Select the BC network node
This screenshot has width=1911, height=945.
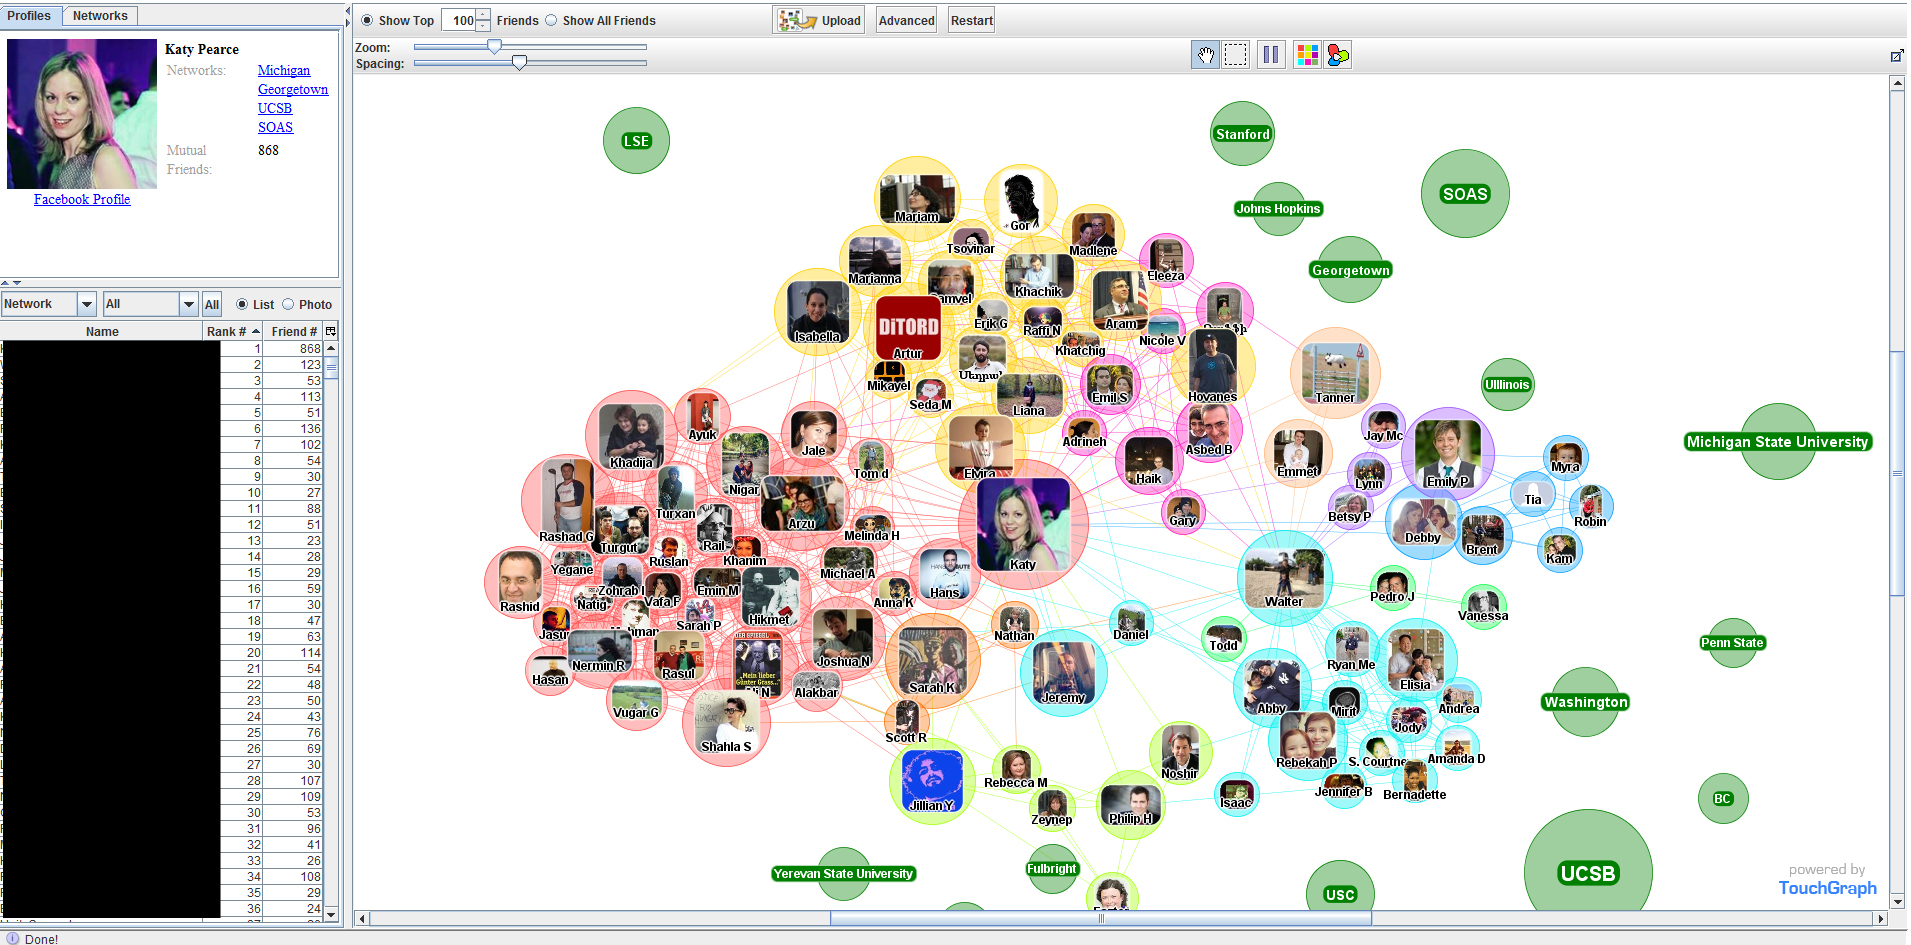[x=1723, y=799]
